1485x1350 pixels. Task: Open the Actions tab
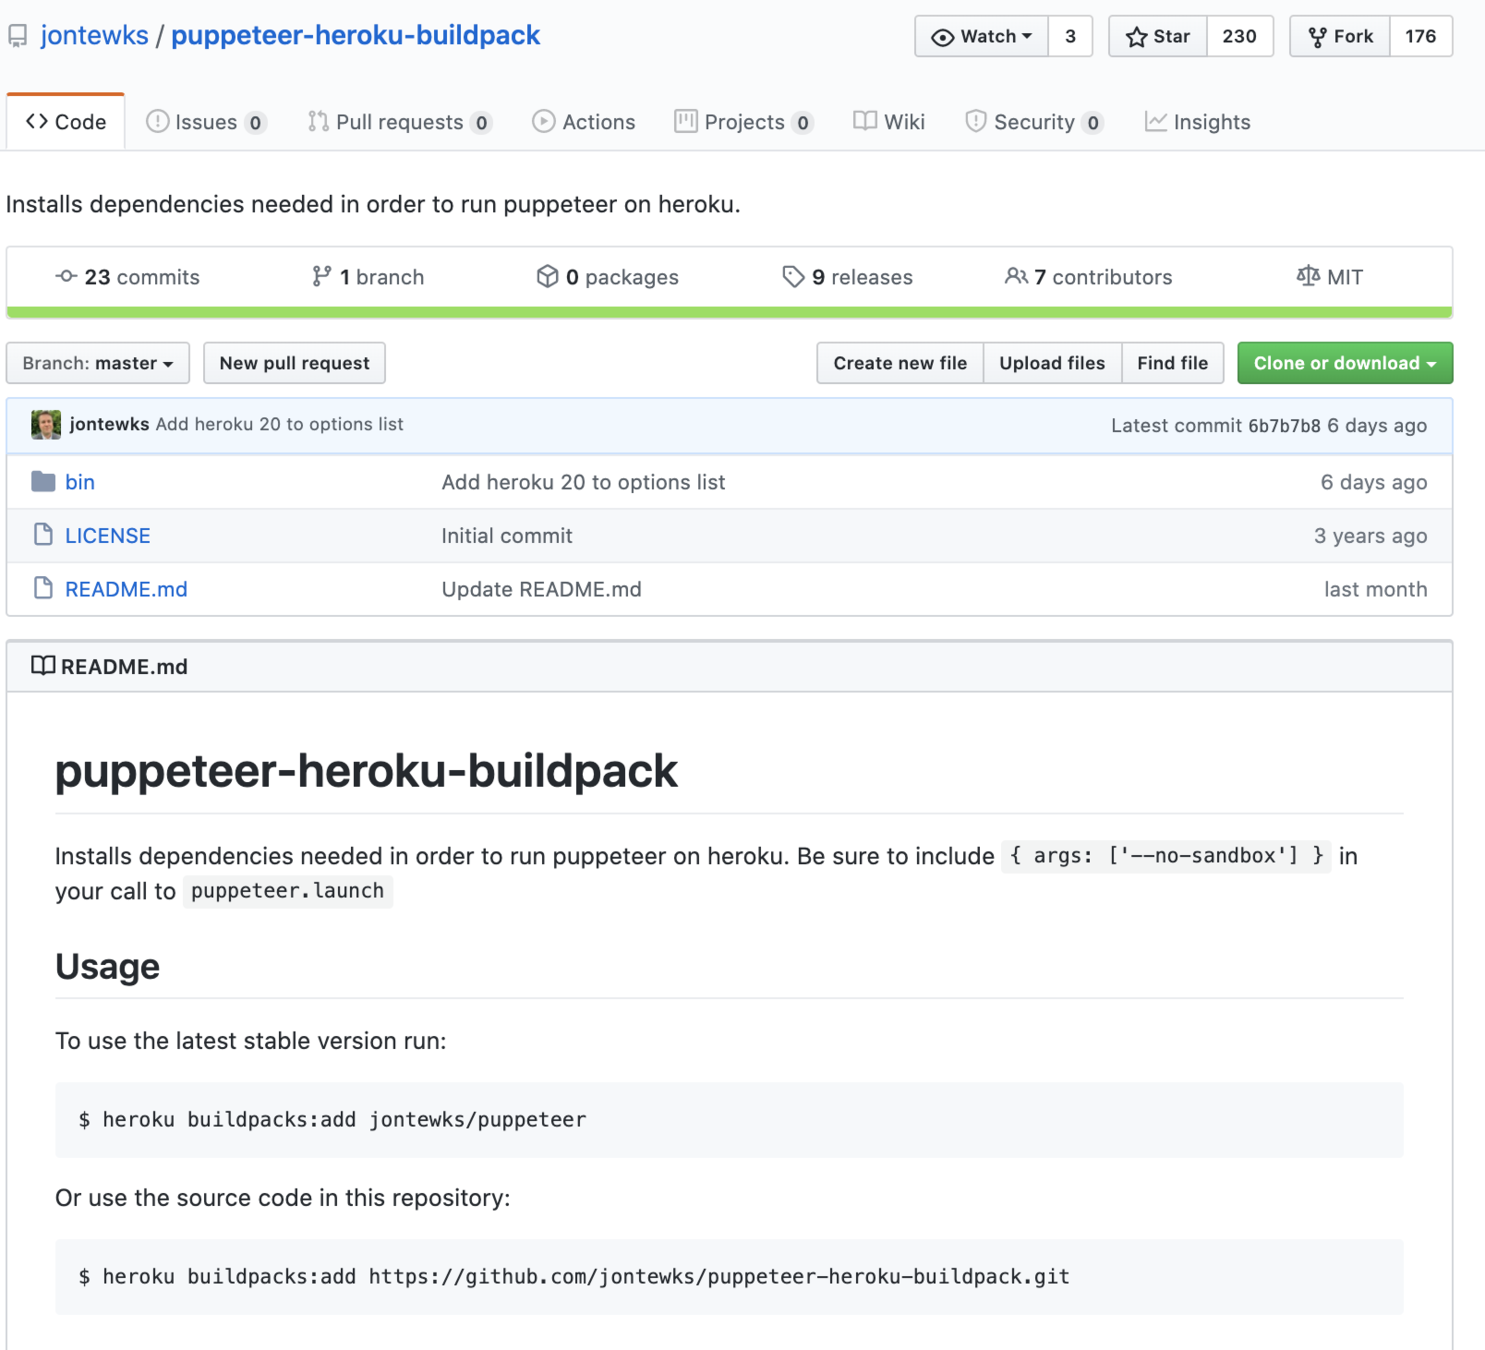click(x=584, y=122)
